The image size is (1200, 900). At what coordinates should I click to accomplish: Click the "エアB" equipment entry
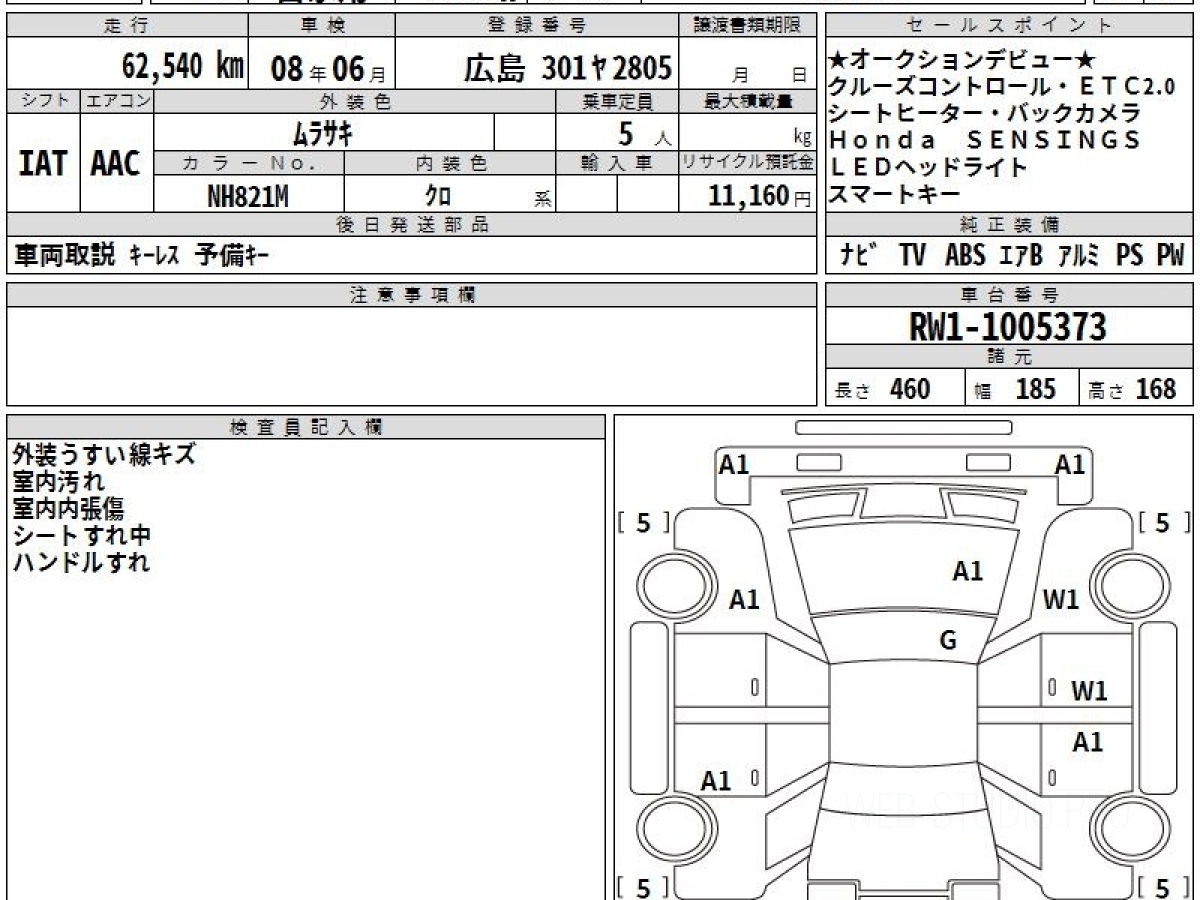click(1021, 256)
